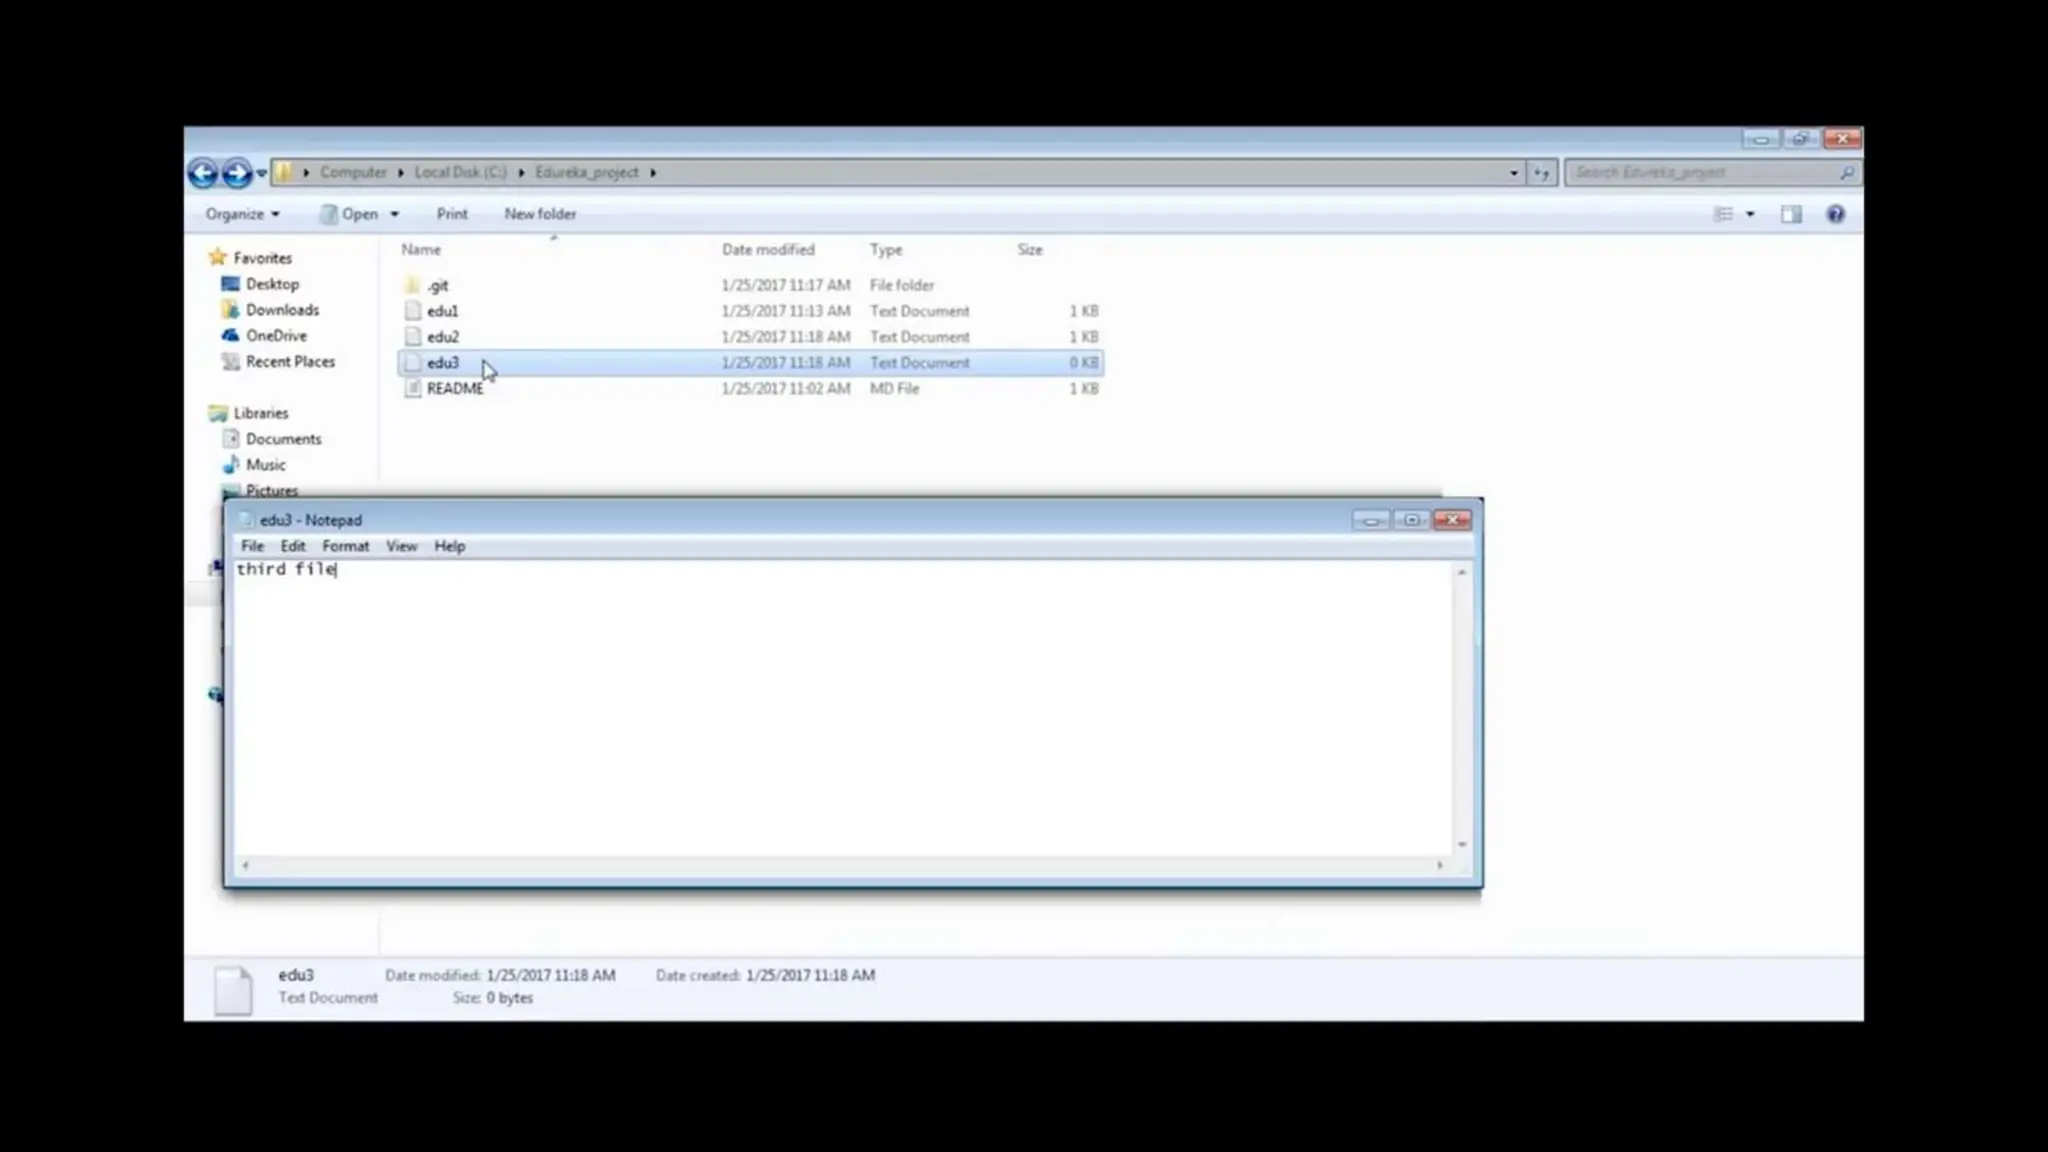
Task: Click the Forward navigation arrow in Explorer
Action: 237,173
